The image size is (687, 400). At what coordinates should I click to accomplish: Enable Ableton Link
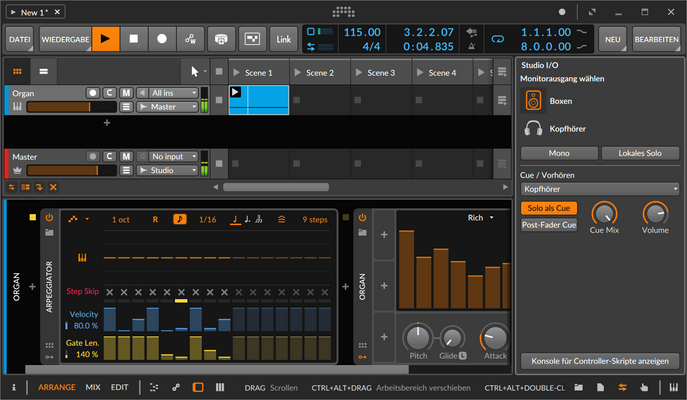283,39
